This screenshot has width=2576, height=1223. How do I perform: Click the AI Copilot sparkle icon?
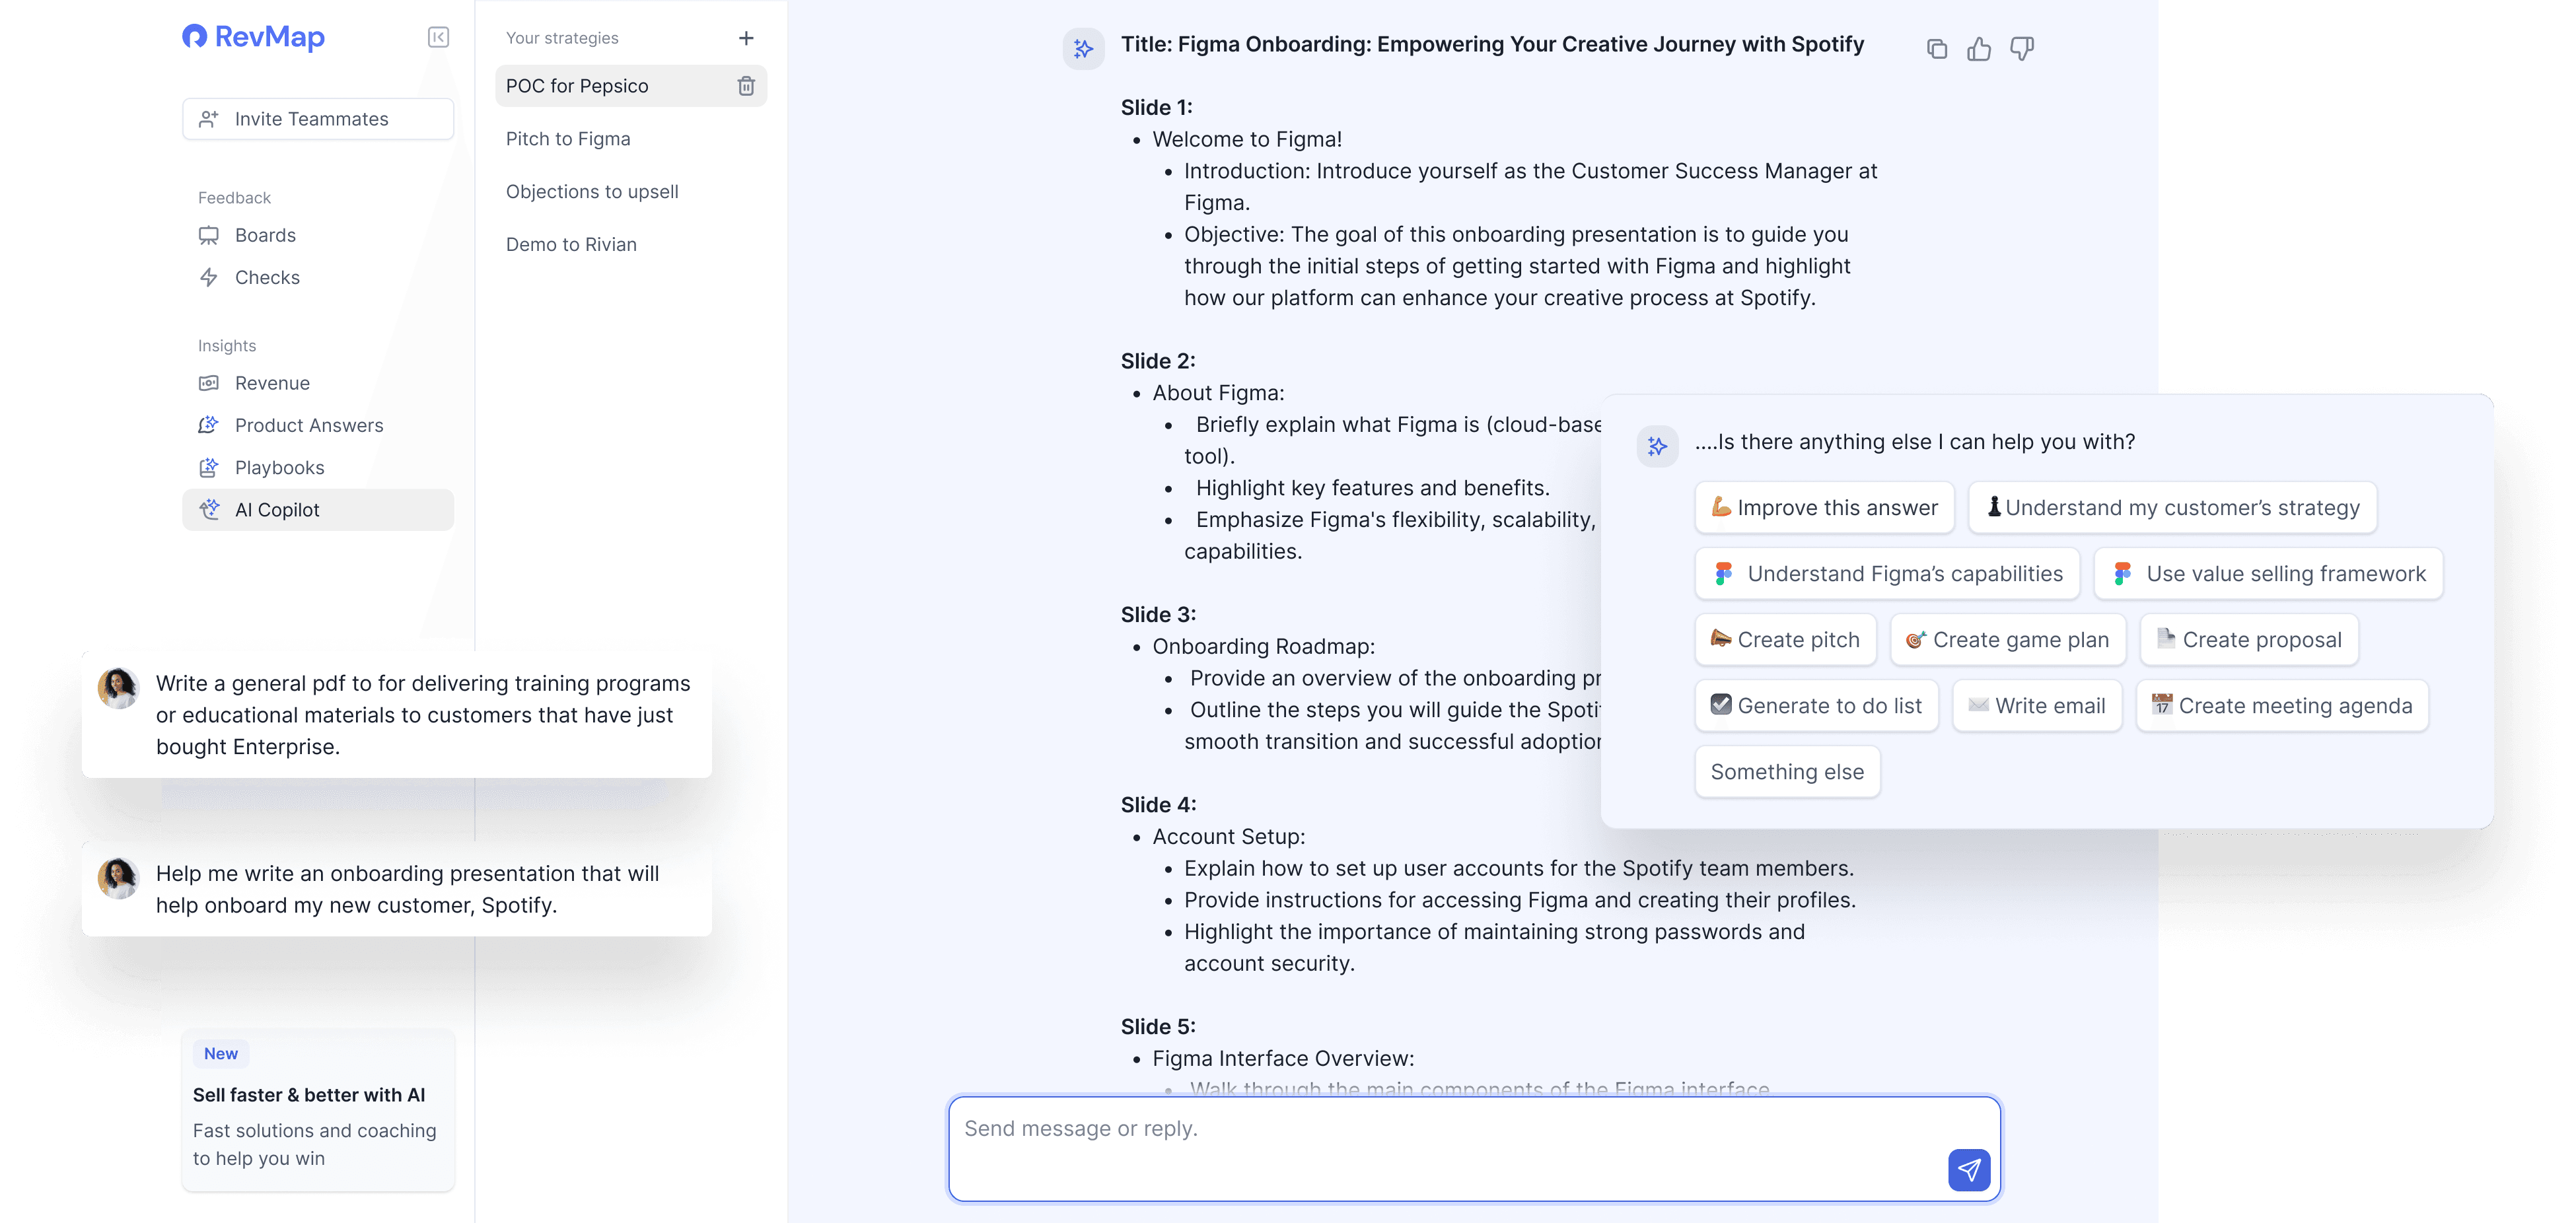pos(209,510)
